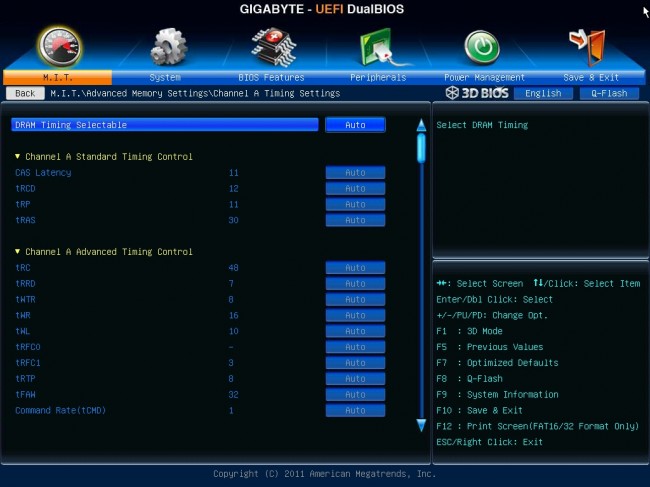Select the tRC label

pyautogui.click(x=23, y=268)
